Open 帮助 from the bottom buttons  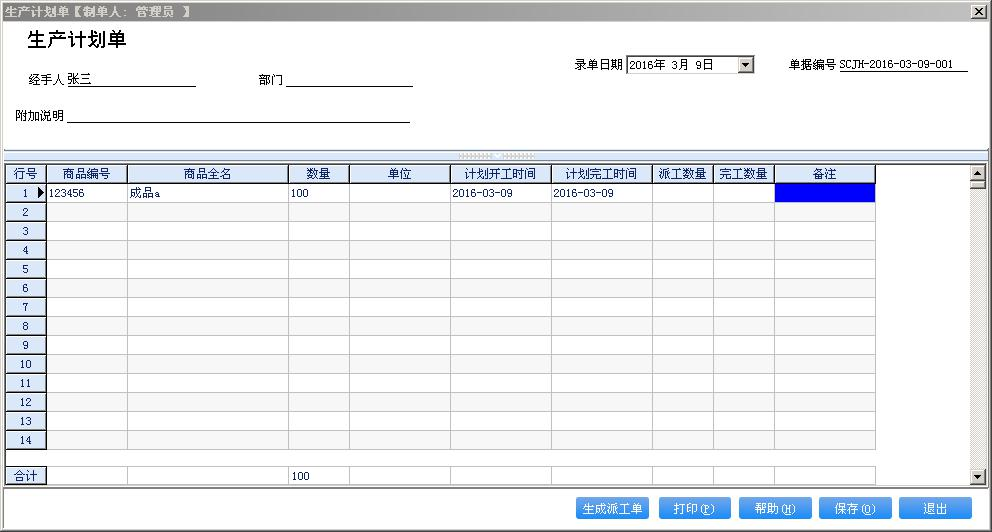(775, 508)
